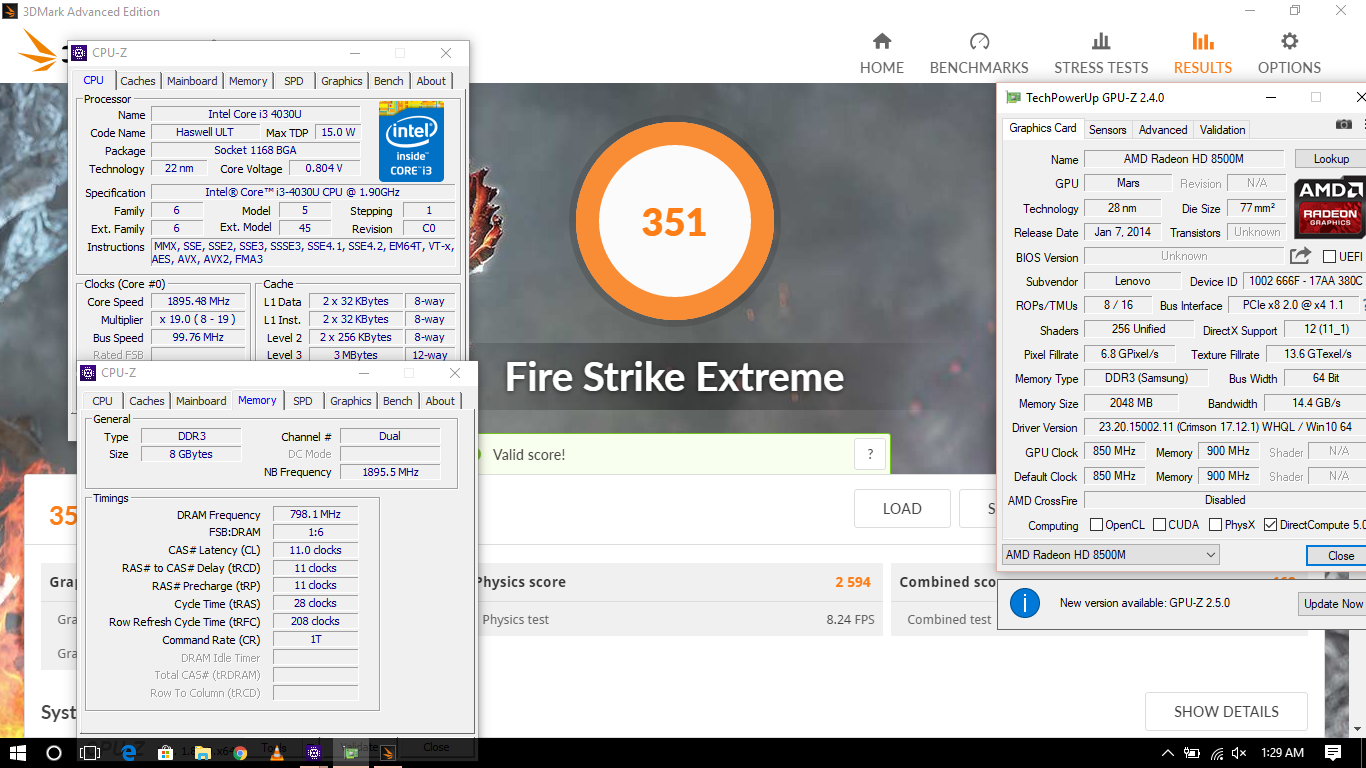Toggle OpenCL checkbox in GPU-Z

pos(1096,525)
